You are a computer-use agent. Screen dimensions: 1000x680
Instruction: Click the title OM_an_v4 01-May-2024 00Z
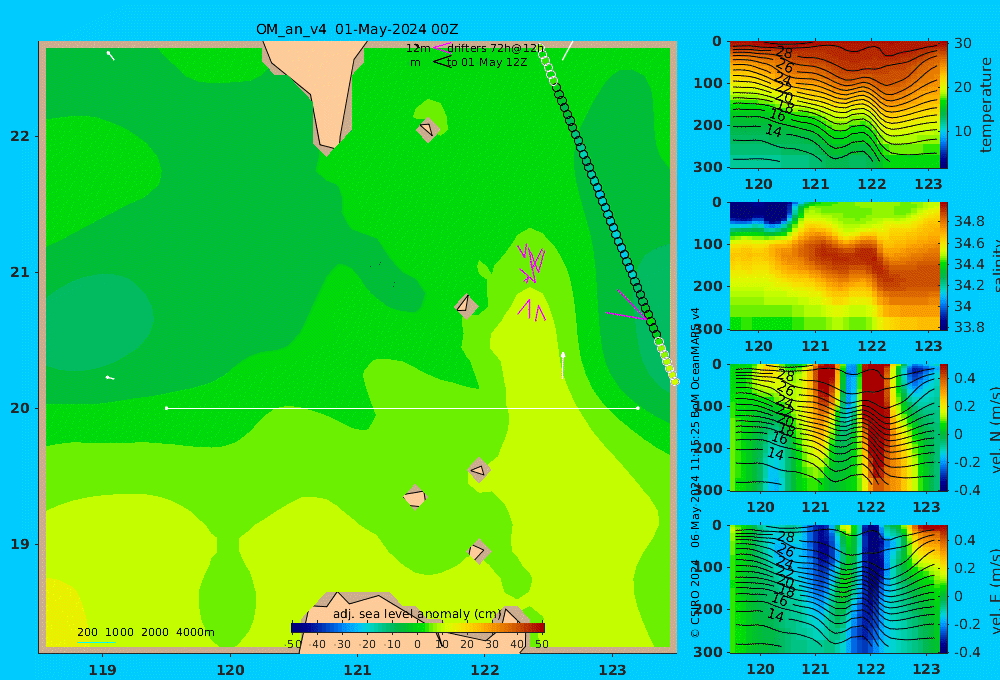pyautogui.click(x=357, y=29)
